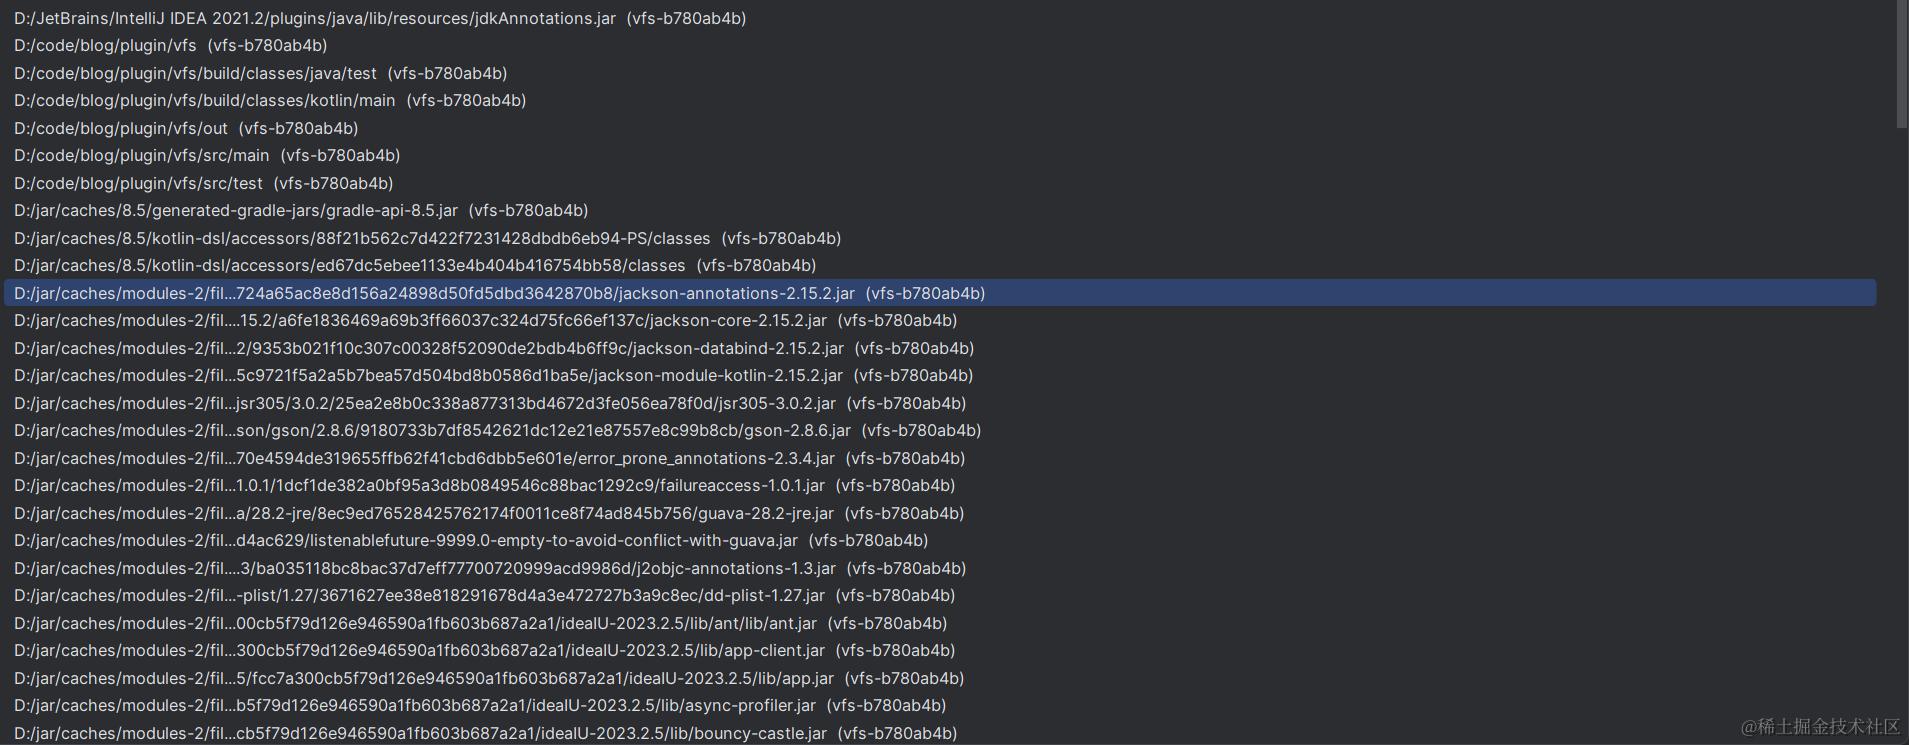Click the highlighted jackson-annotations-2.15.2.jar row

click(x=940, y=293)
